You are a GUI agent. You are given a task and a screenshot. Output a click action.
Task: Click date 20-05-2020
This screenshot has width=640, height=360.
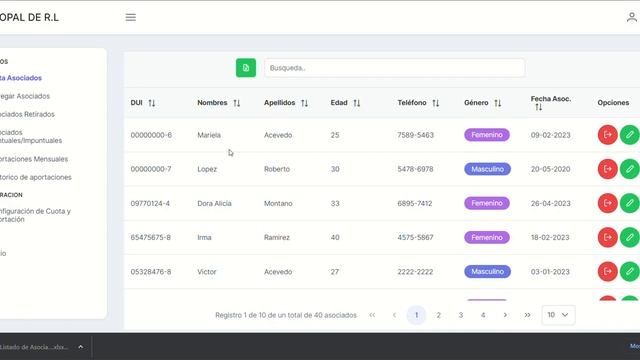tap(551, 169)
